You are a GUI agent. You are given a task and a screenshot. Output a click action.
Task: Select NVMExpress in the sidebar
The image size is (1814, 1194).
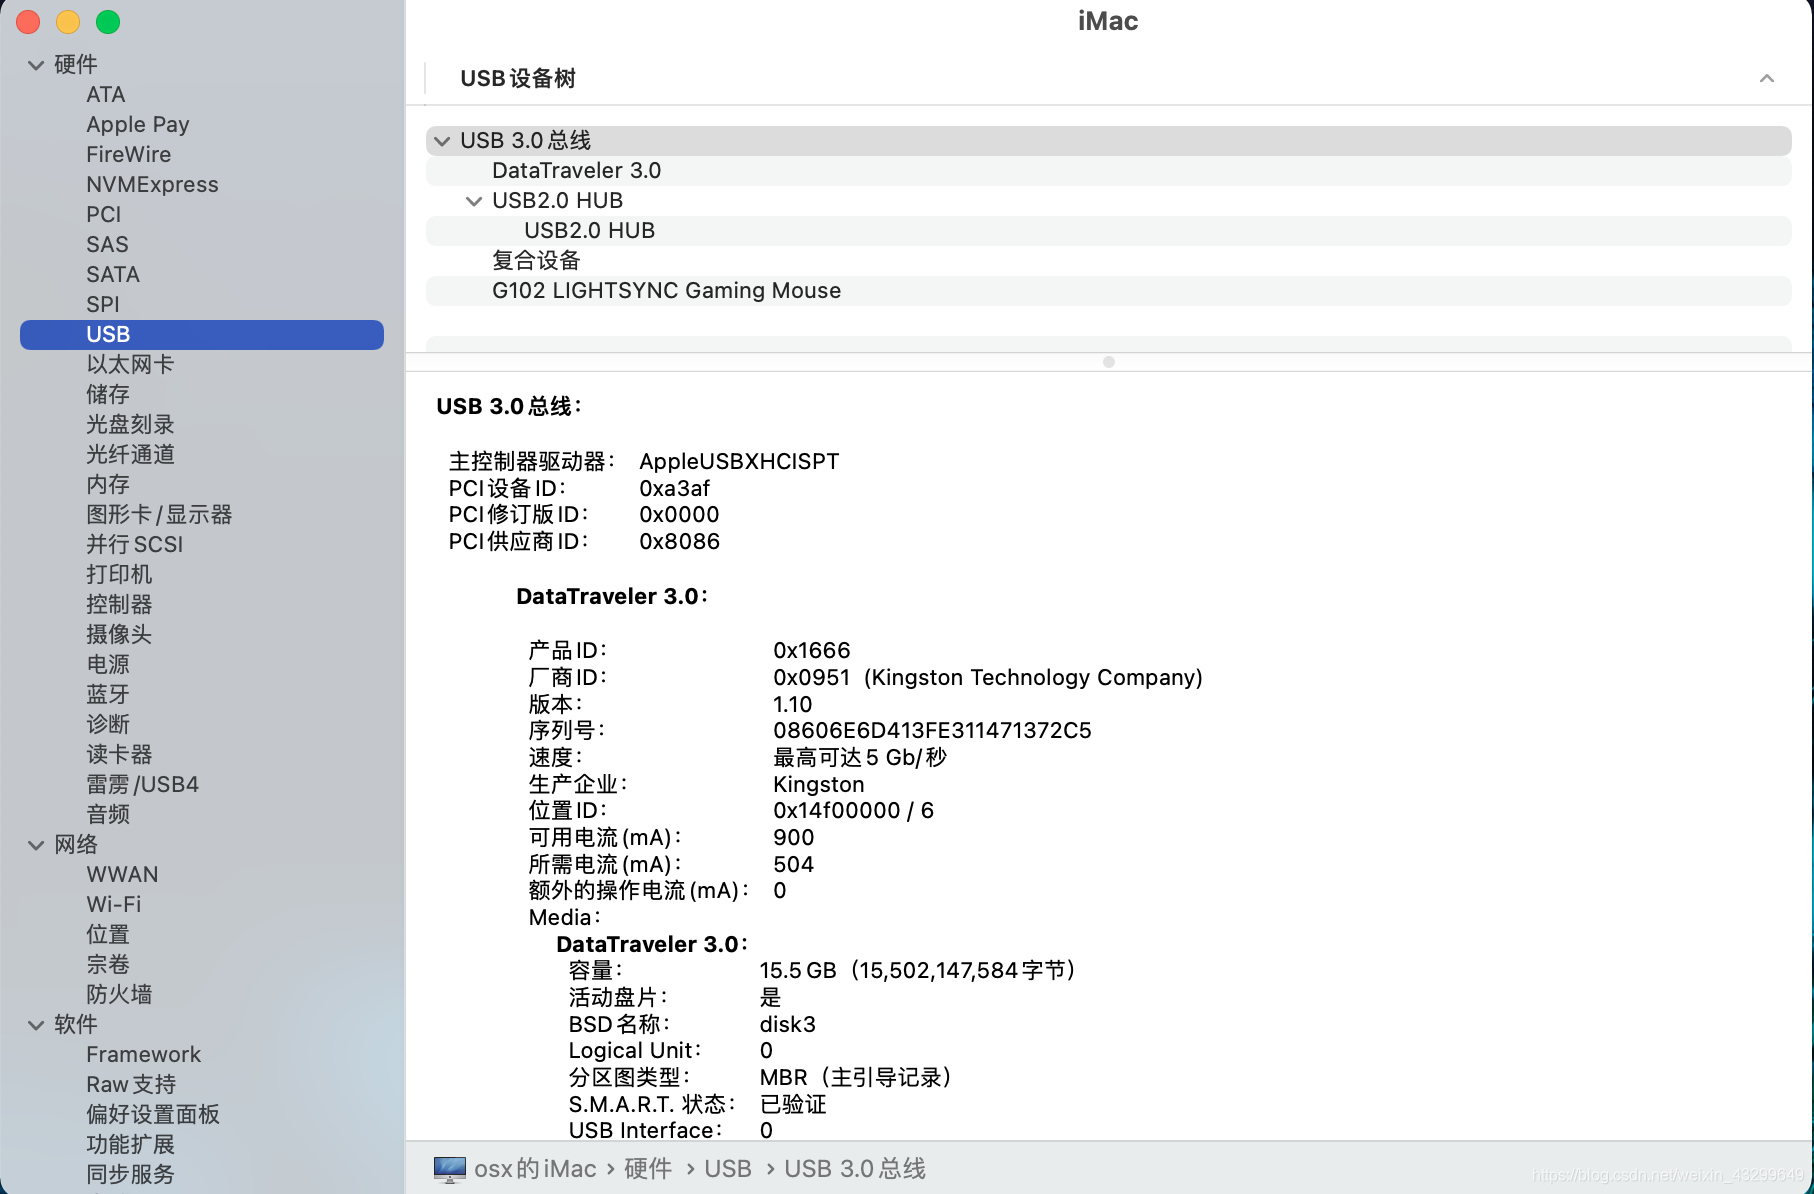pyautogui.click(x=152, y=185)
